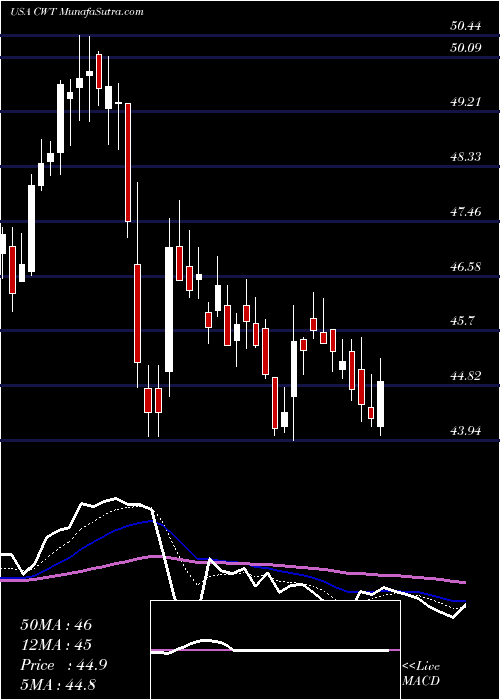
Task: Click the '12MA : 45' readout
Action: coord(56,645)
